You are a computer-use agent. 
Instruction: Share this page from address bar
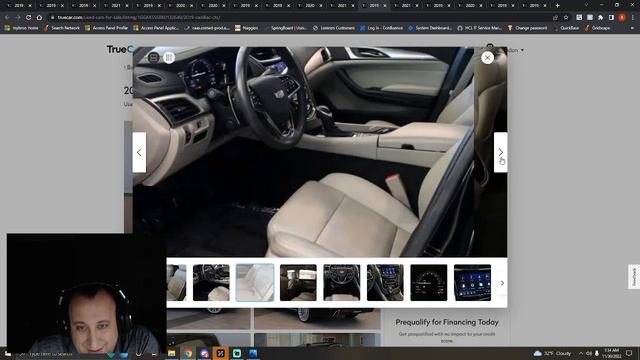tap(555, 18)
